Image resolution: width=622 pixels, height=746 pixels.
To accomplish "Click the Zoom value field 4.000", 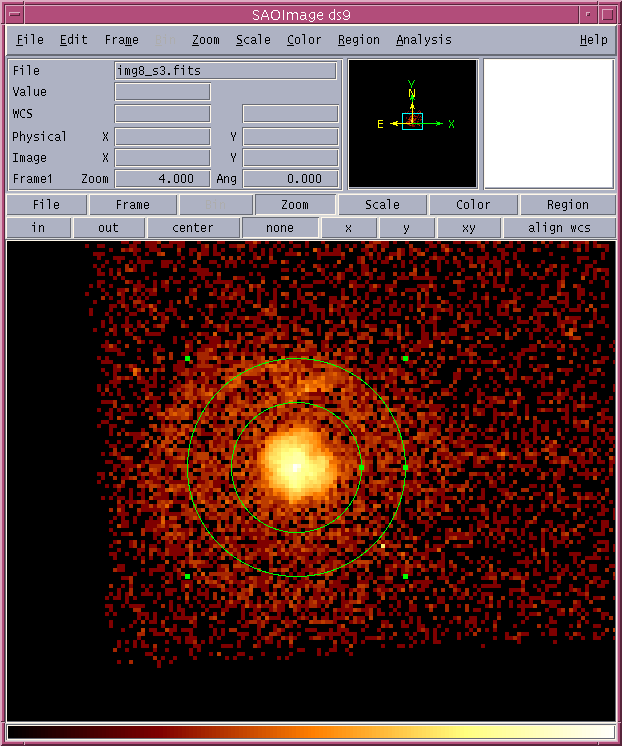I will coord(163,179).
